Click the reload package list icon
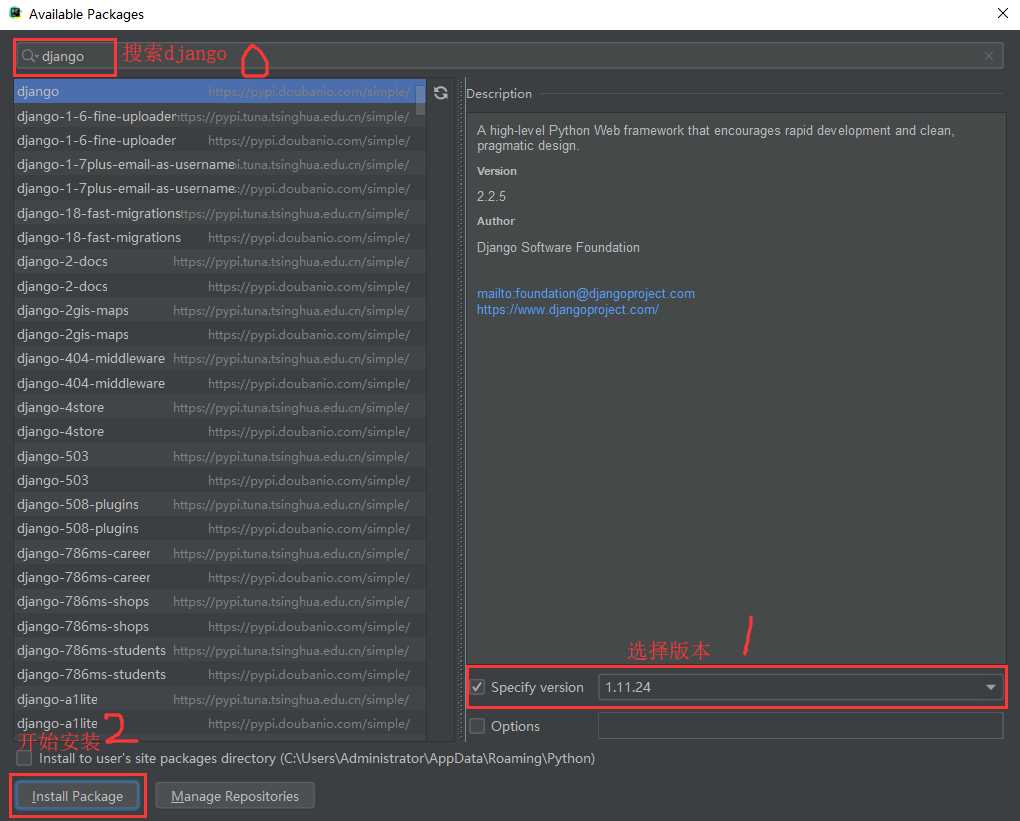 [x=441, y=93]
